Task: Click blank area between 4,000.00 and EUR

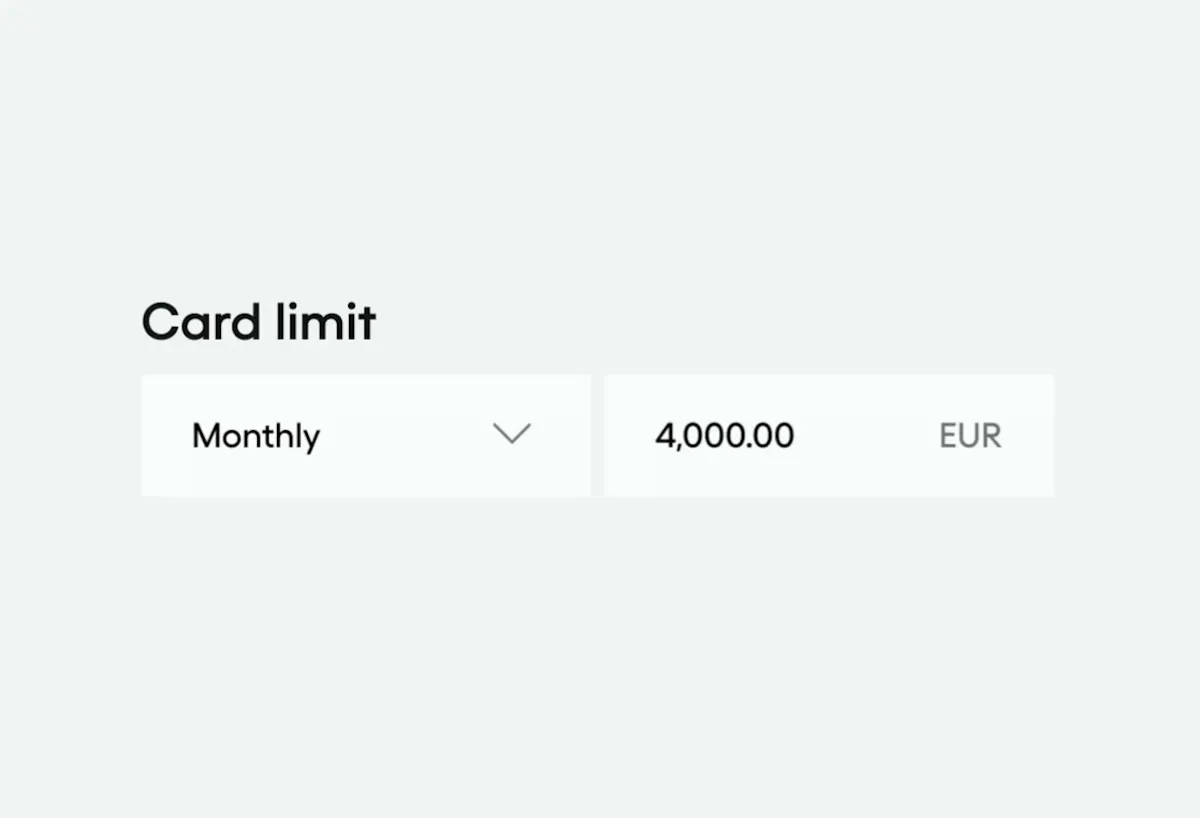Action: tap(867, 436)
